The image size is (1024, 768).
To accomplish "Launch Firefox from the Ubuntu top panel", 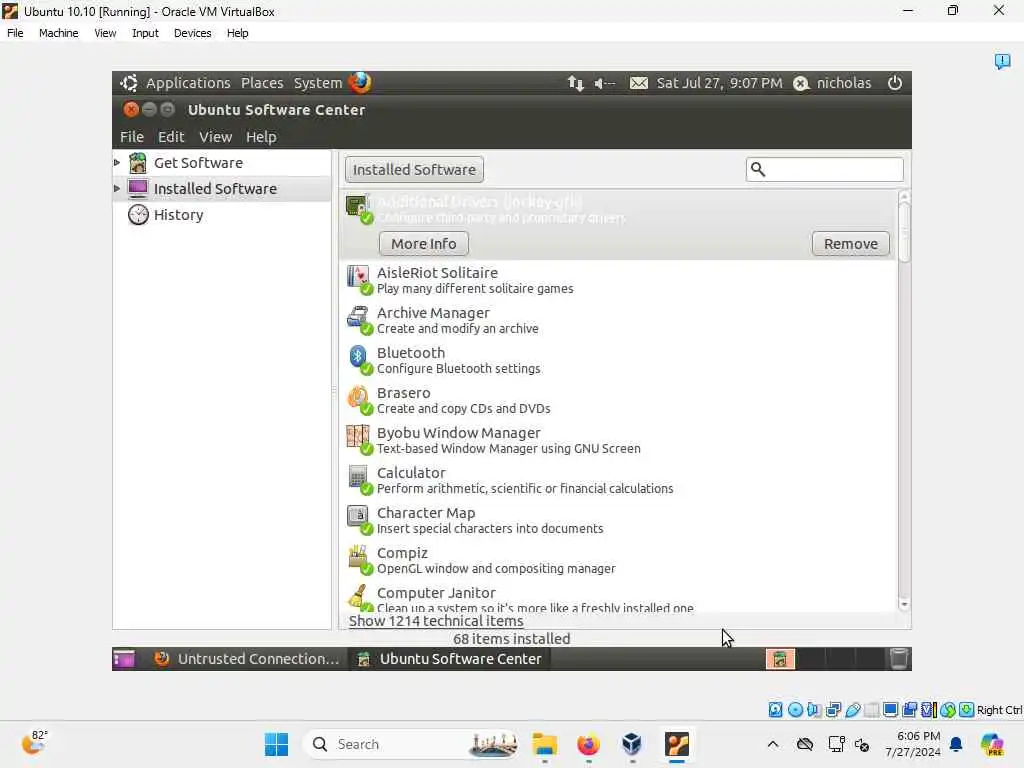I will (x=360, y=82).
